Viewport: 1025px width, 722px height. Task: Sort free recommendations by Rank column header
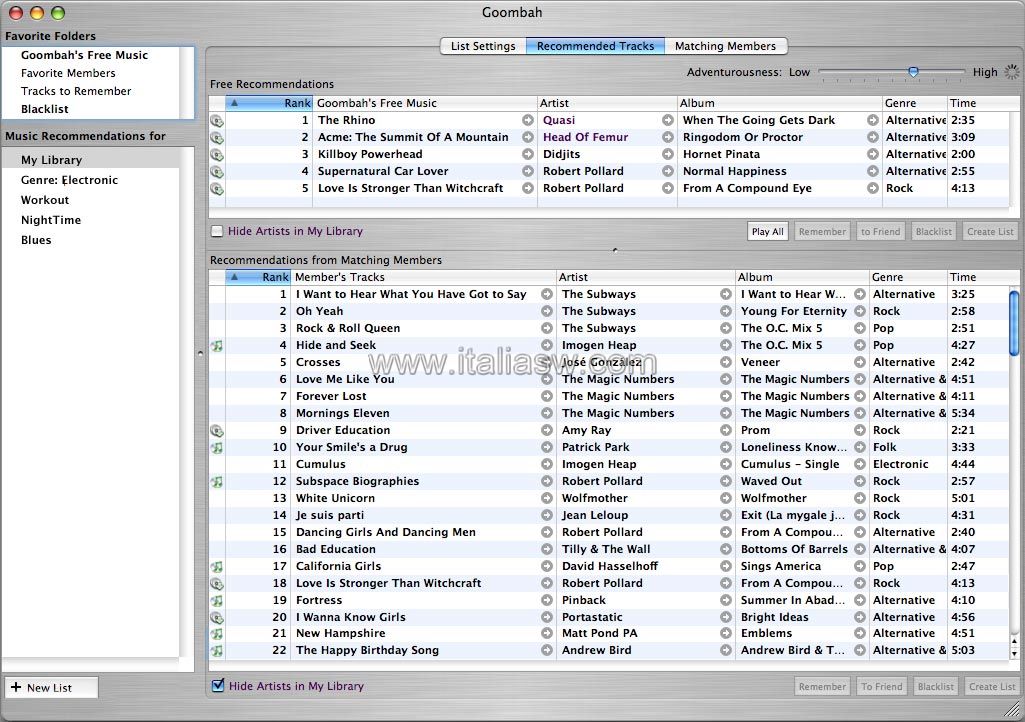[269, 103]
